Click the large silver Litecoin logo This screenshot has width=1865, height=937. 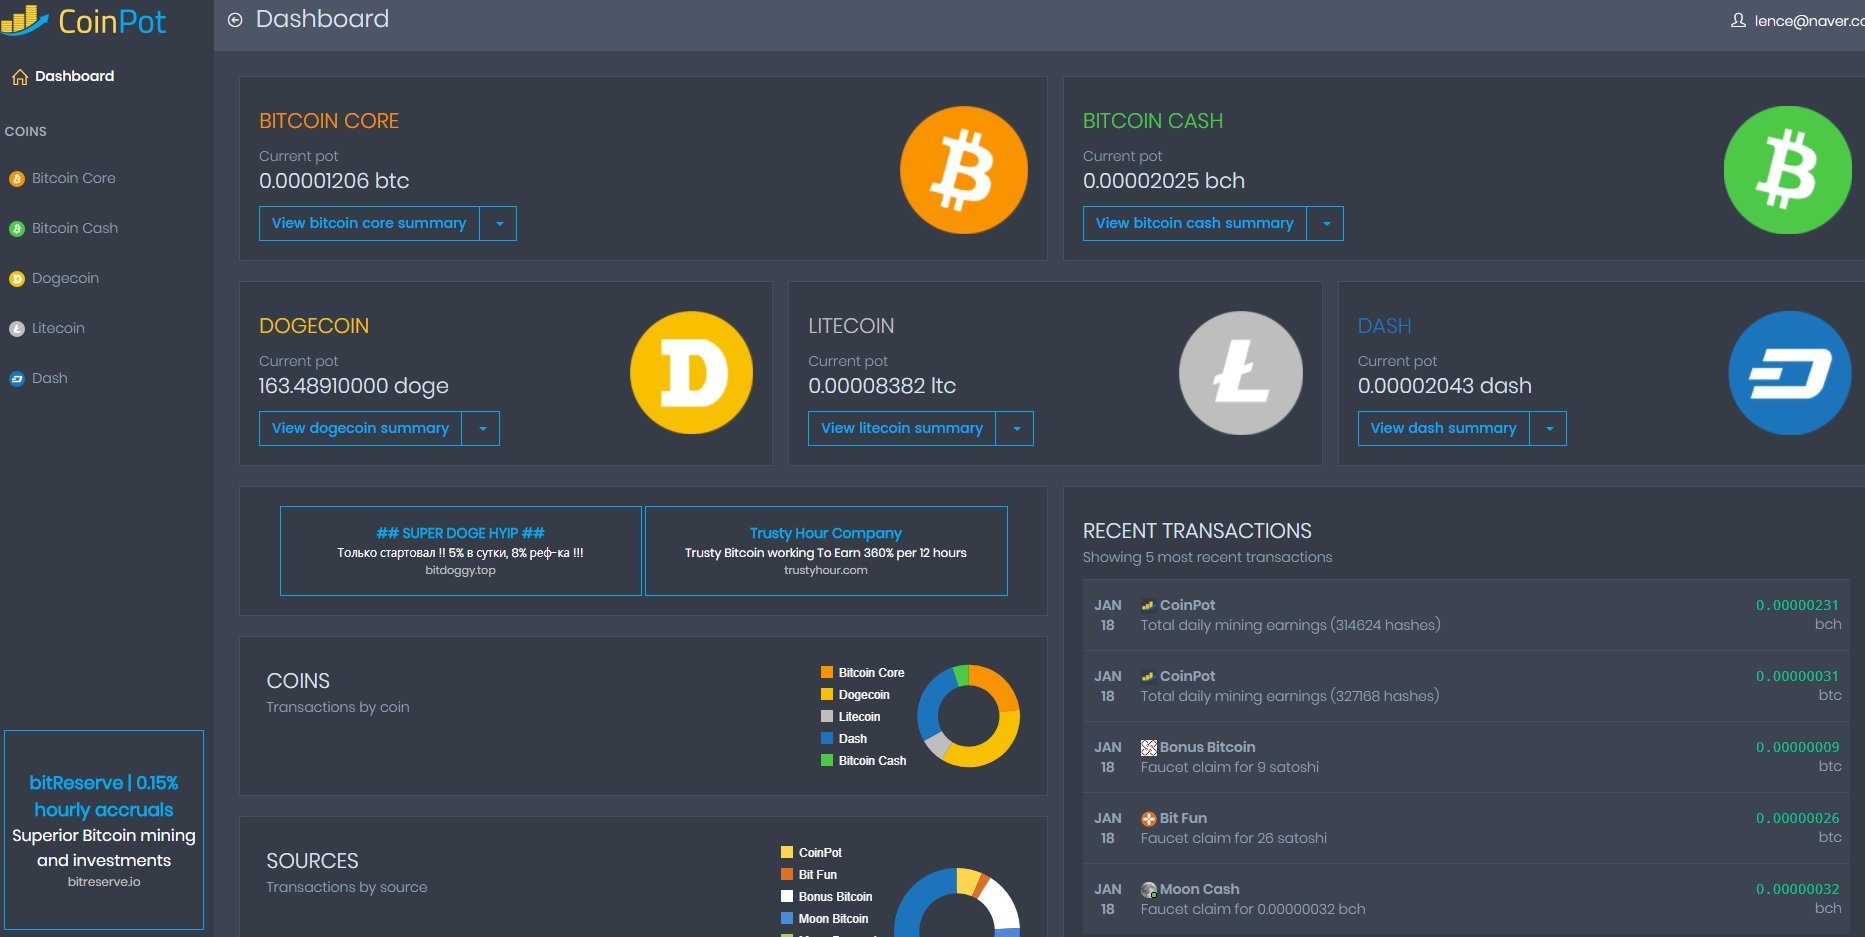[1241, 373]
